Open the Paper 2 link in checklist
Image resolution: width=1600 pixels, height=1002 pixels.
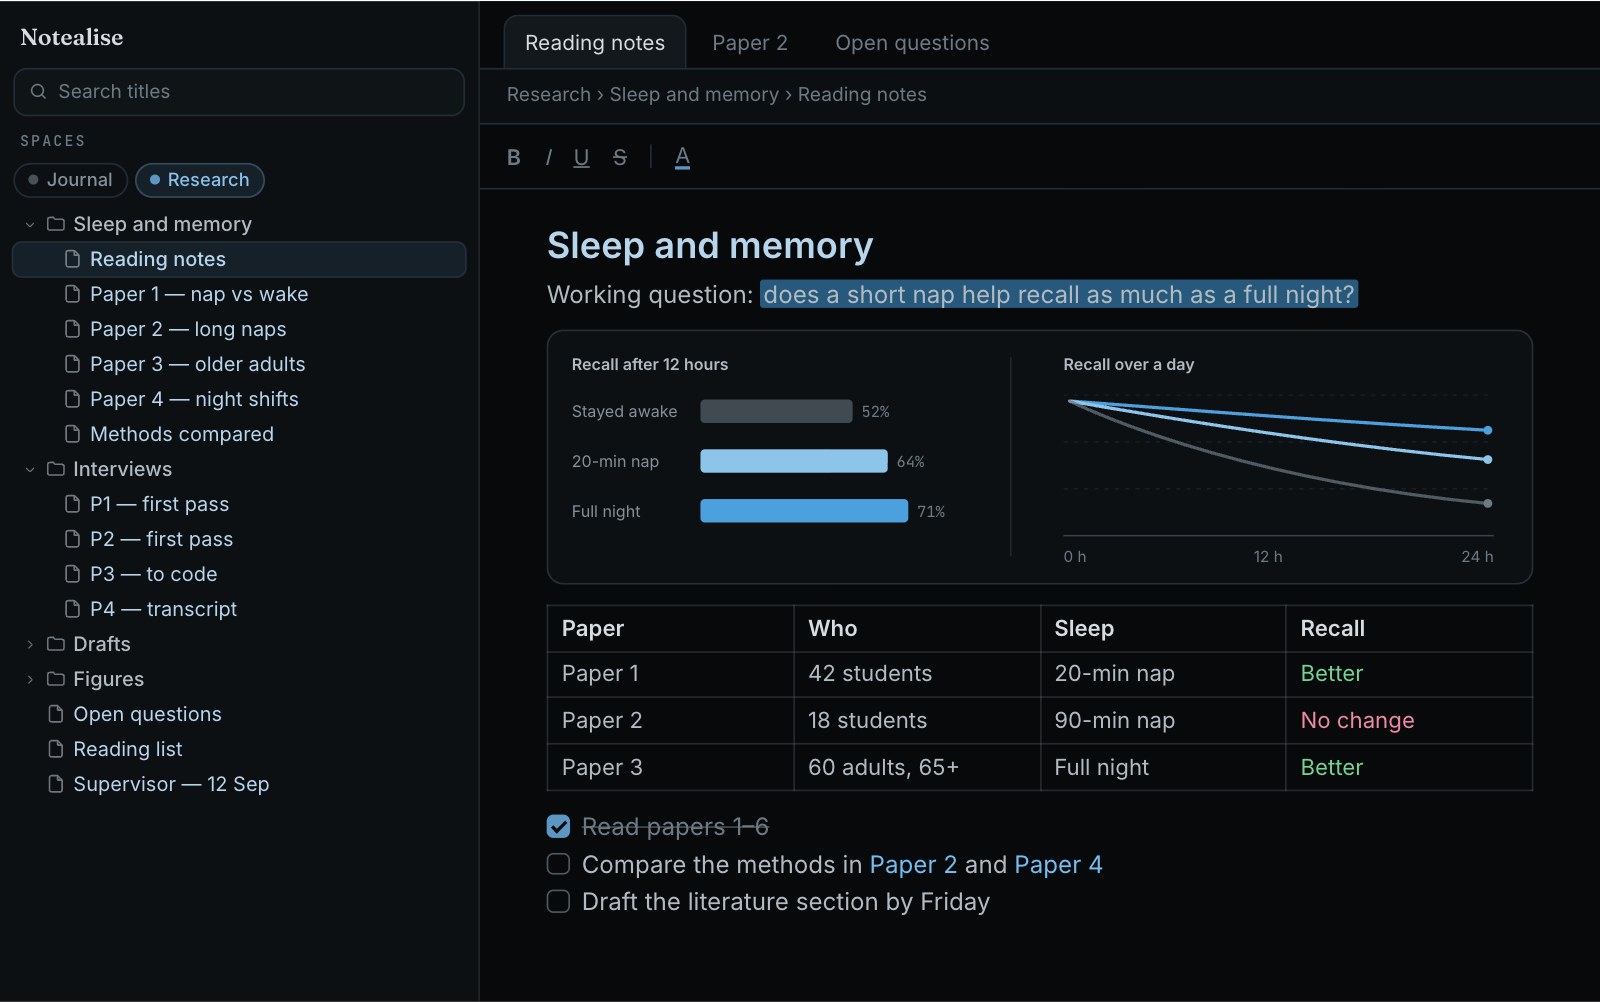coord(913,865)
